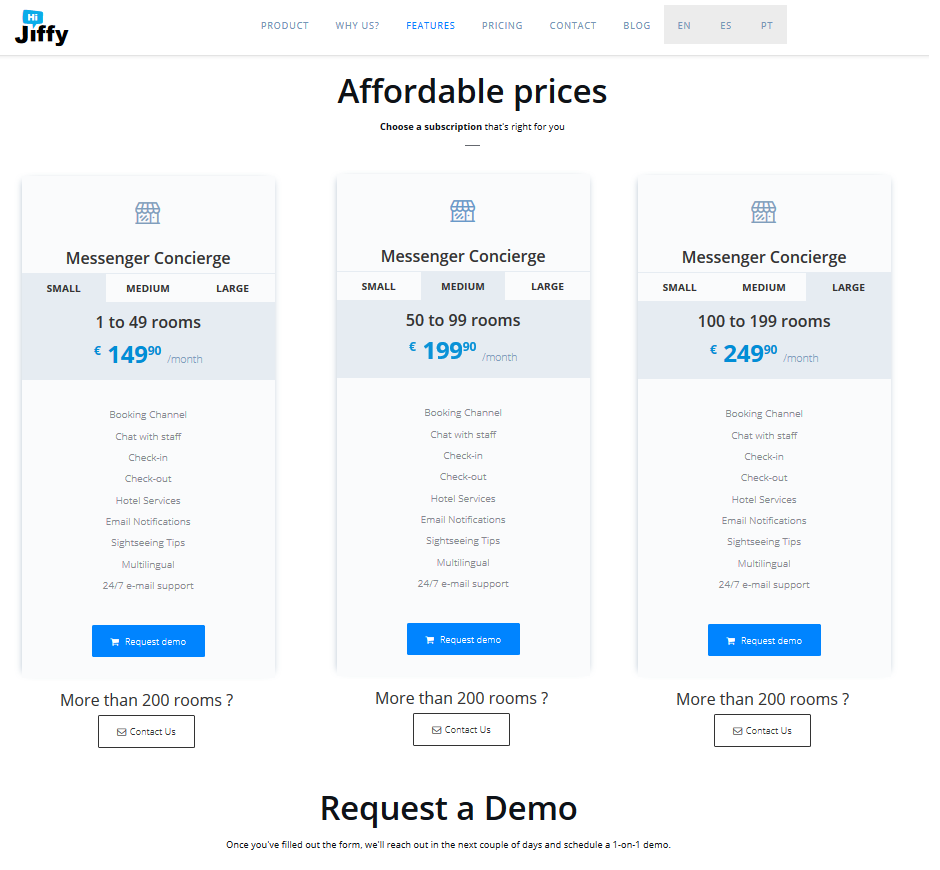Click the envelope icon in the left Contact Us button
This screenshot has height=870, width=940.
click(122, 732)
